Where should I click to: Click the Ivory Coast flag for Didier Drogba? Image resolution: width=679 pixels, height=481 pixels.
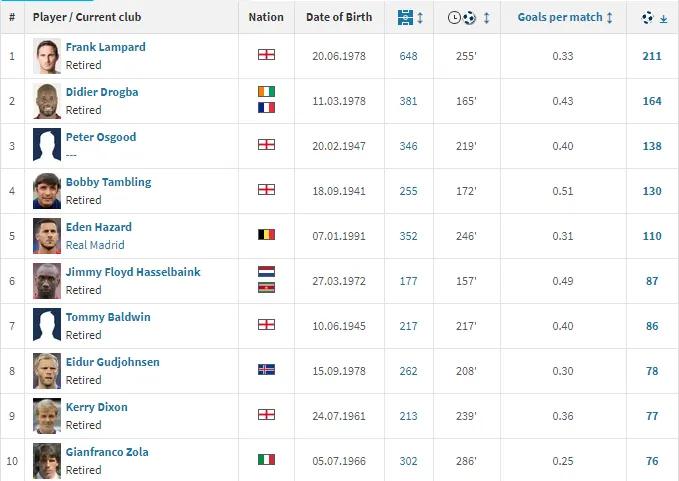(x=266, y=91)
